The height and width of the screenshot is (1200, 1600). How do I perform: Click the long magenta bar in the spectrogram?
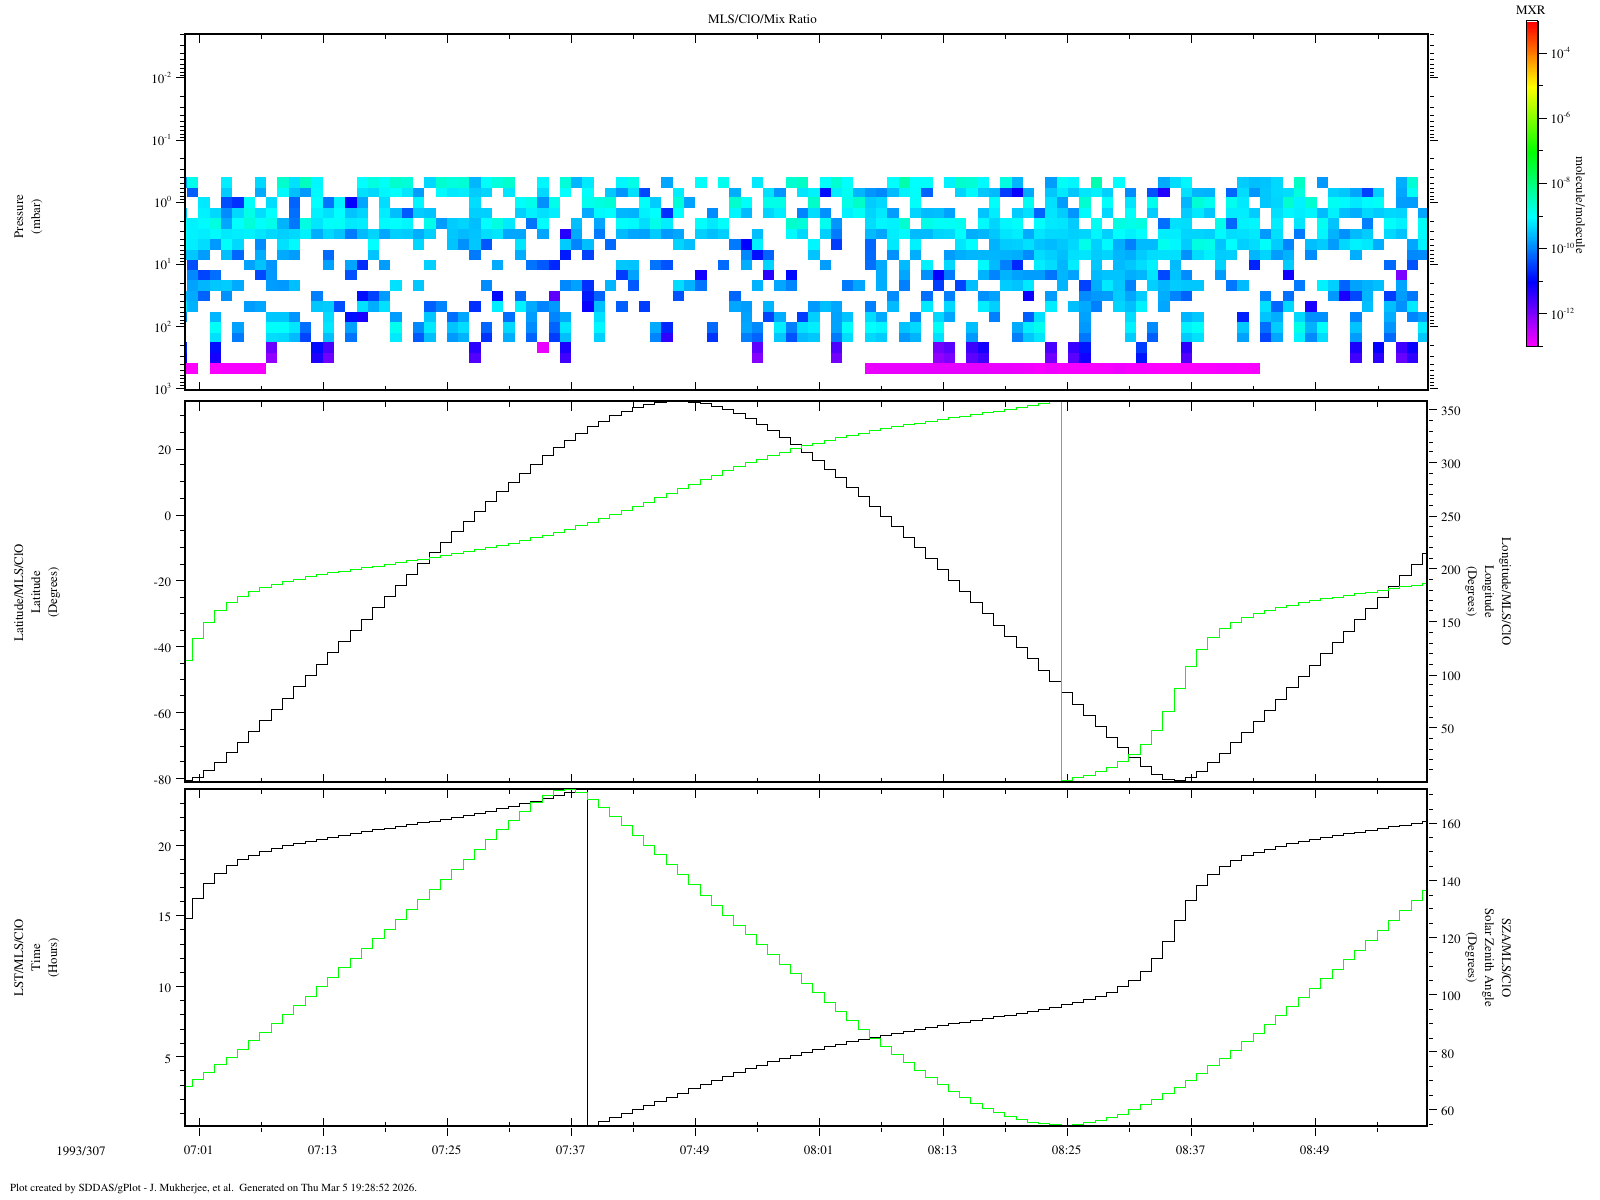tap(1060, 368)
